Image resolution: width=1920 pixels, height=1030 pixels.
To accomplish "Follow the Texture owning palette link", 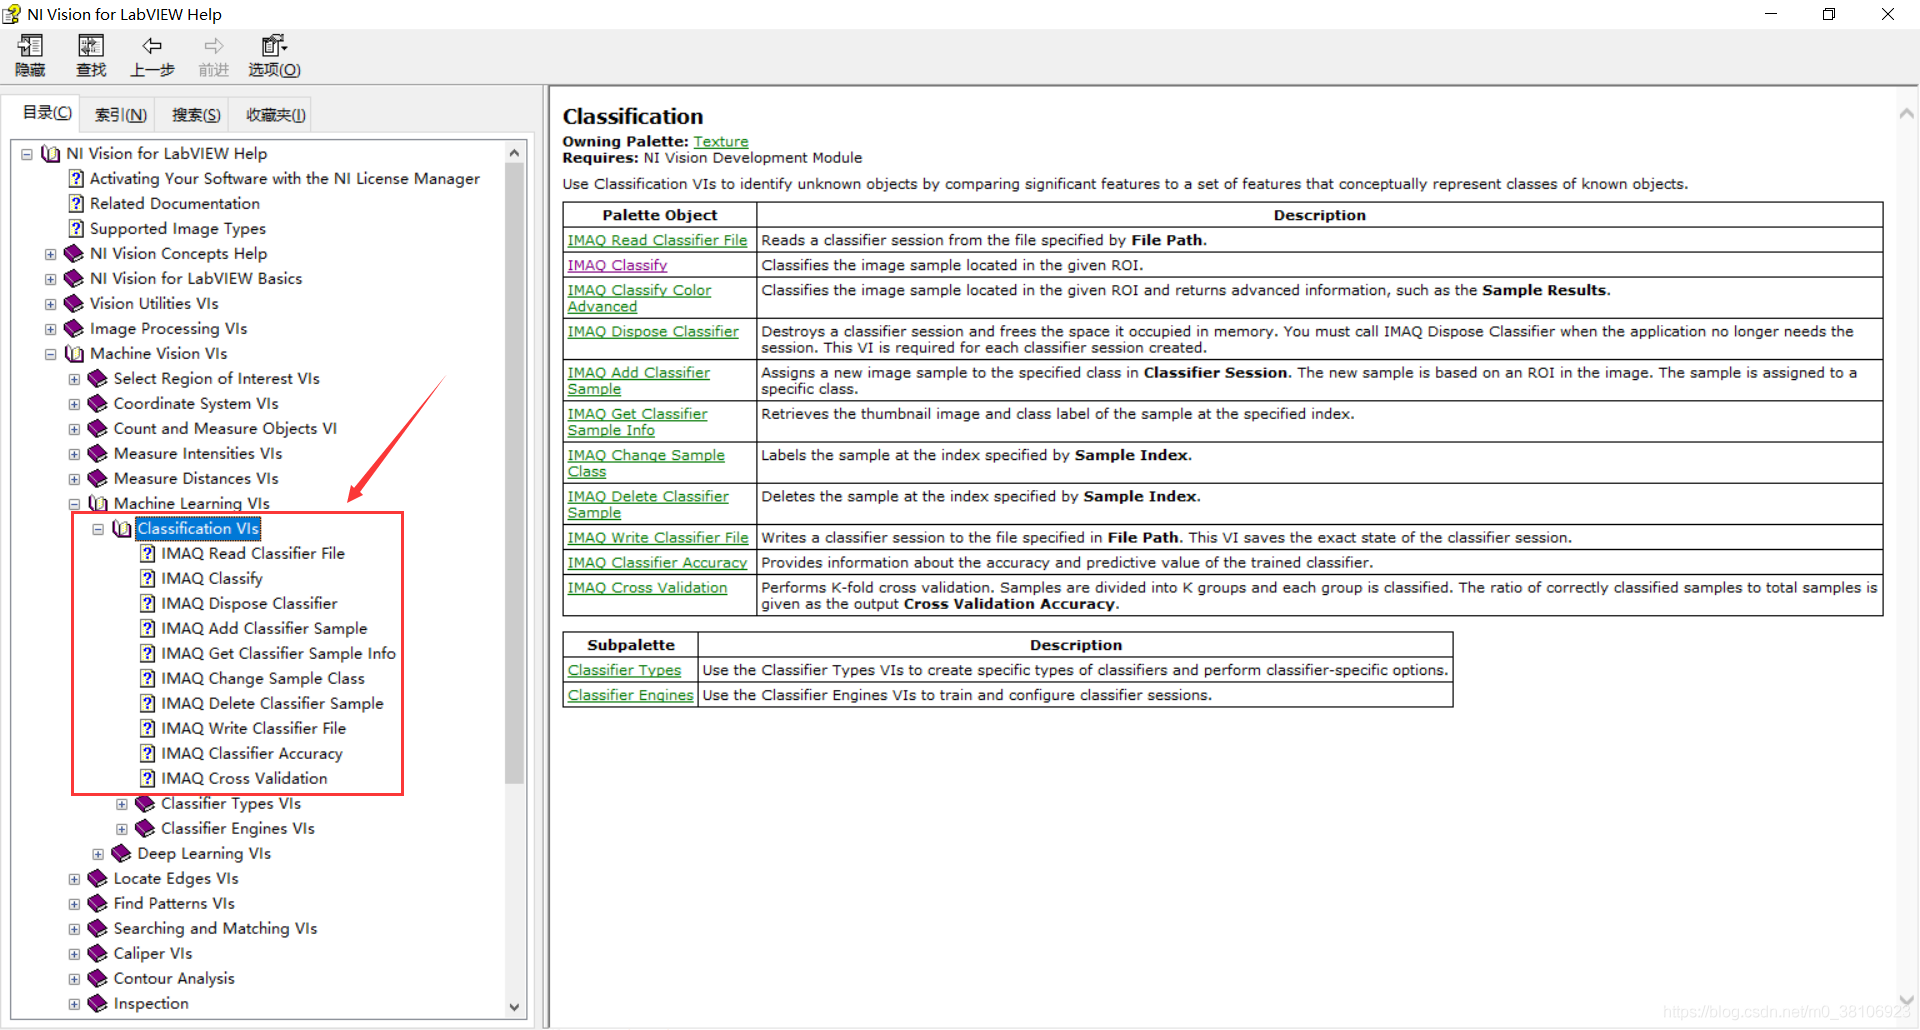I will (x=721, y=142).
